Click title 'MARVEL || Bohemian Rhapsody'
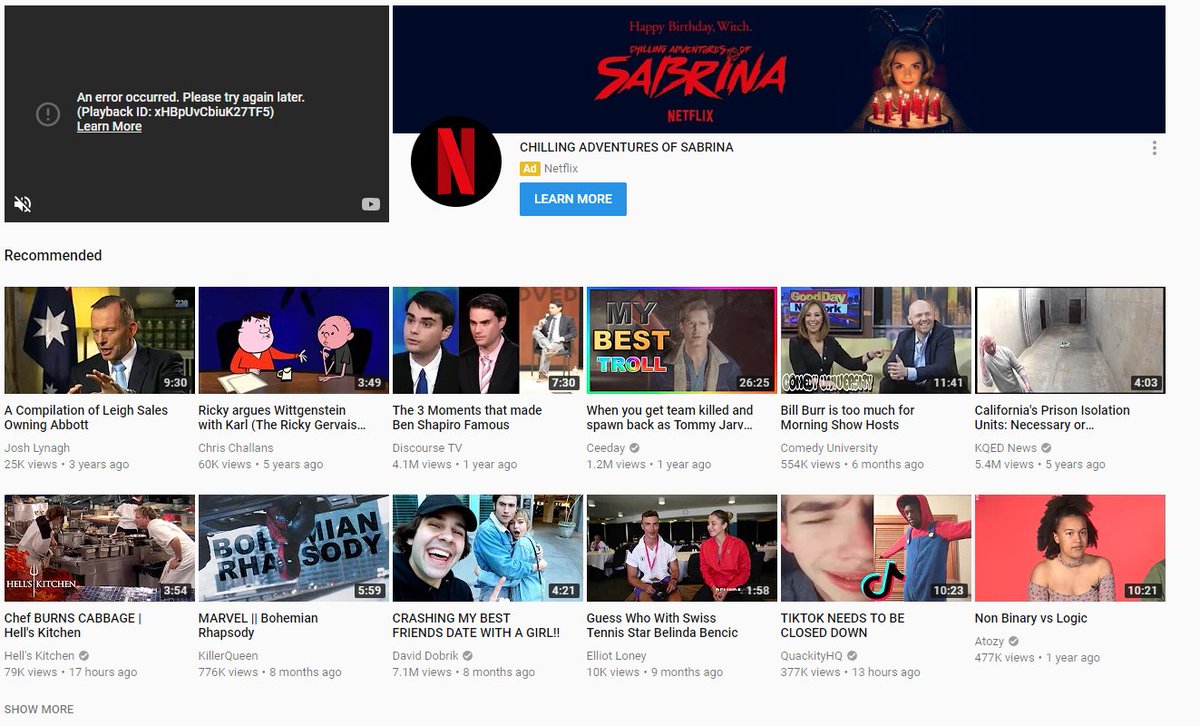1200x726 pixels. coord(258,625)
